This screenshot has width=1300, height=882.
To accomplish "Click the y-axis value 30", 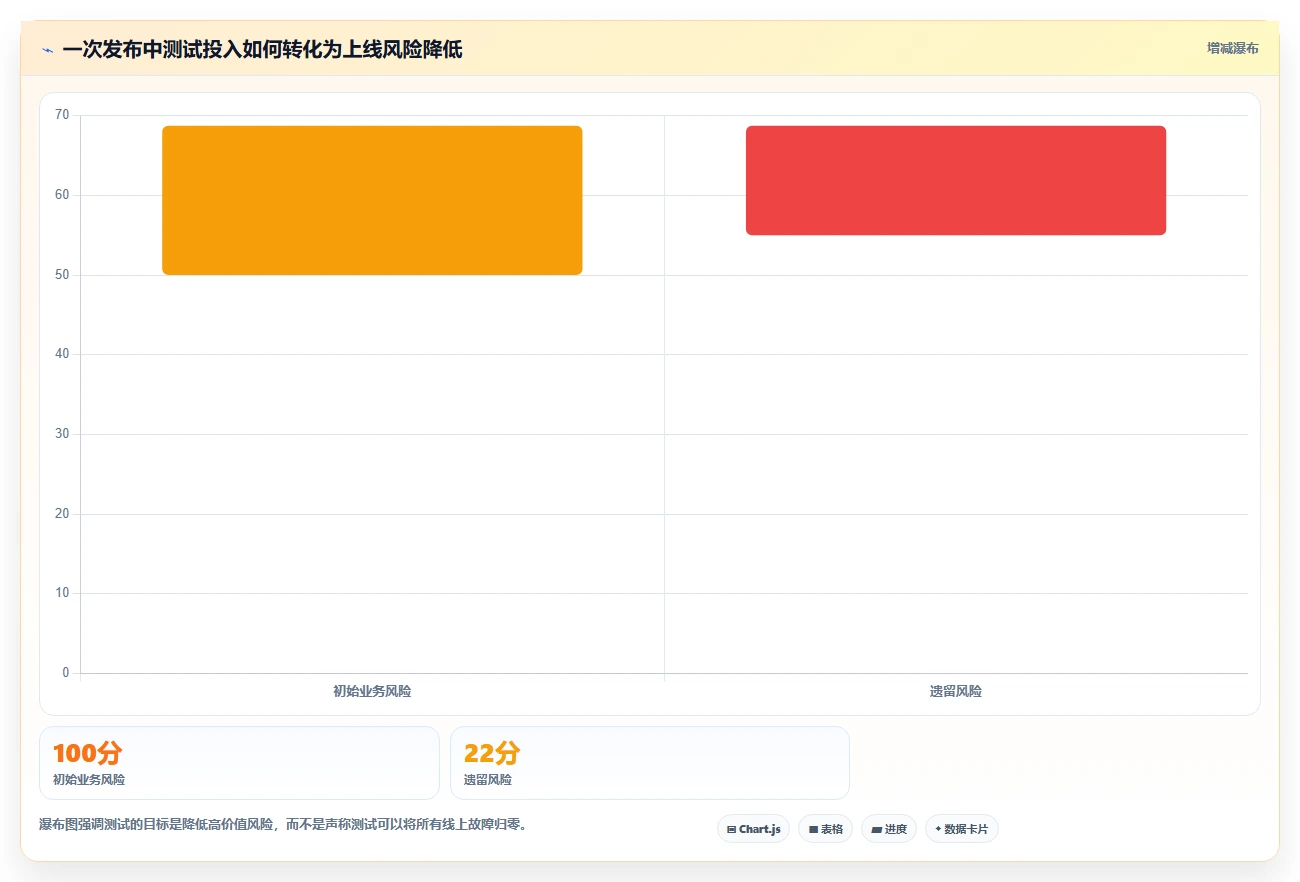I will (x=62, y=434).
